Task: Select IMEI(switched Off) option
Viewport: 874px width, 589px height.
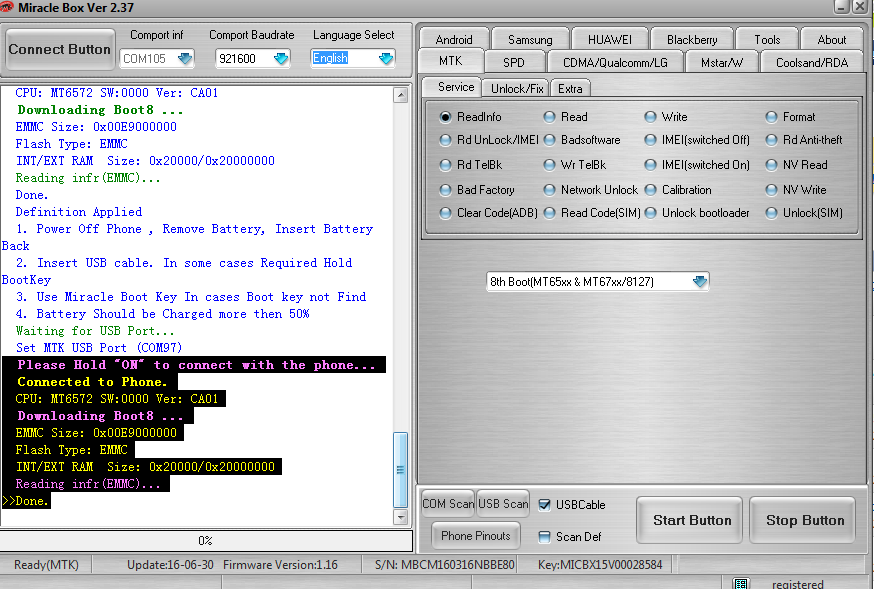Action: [x=650, y=140]
